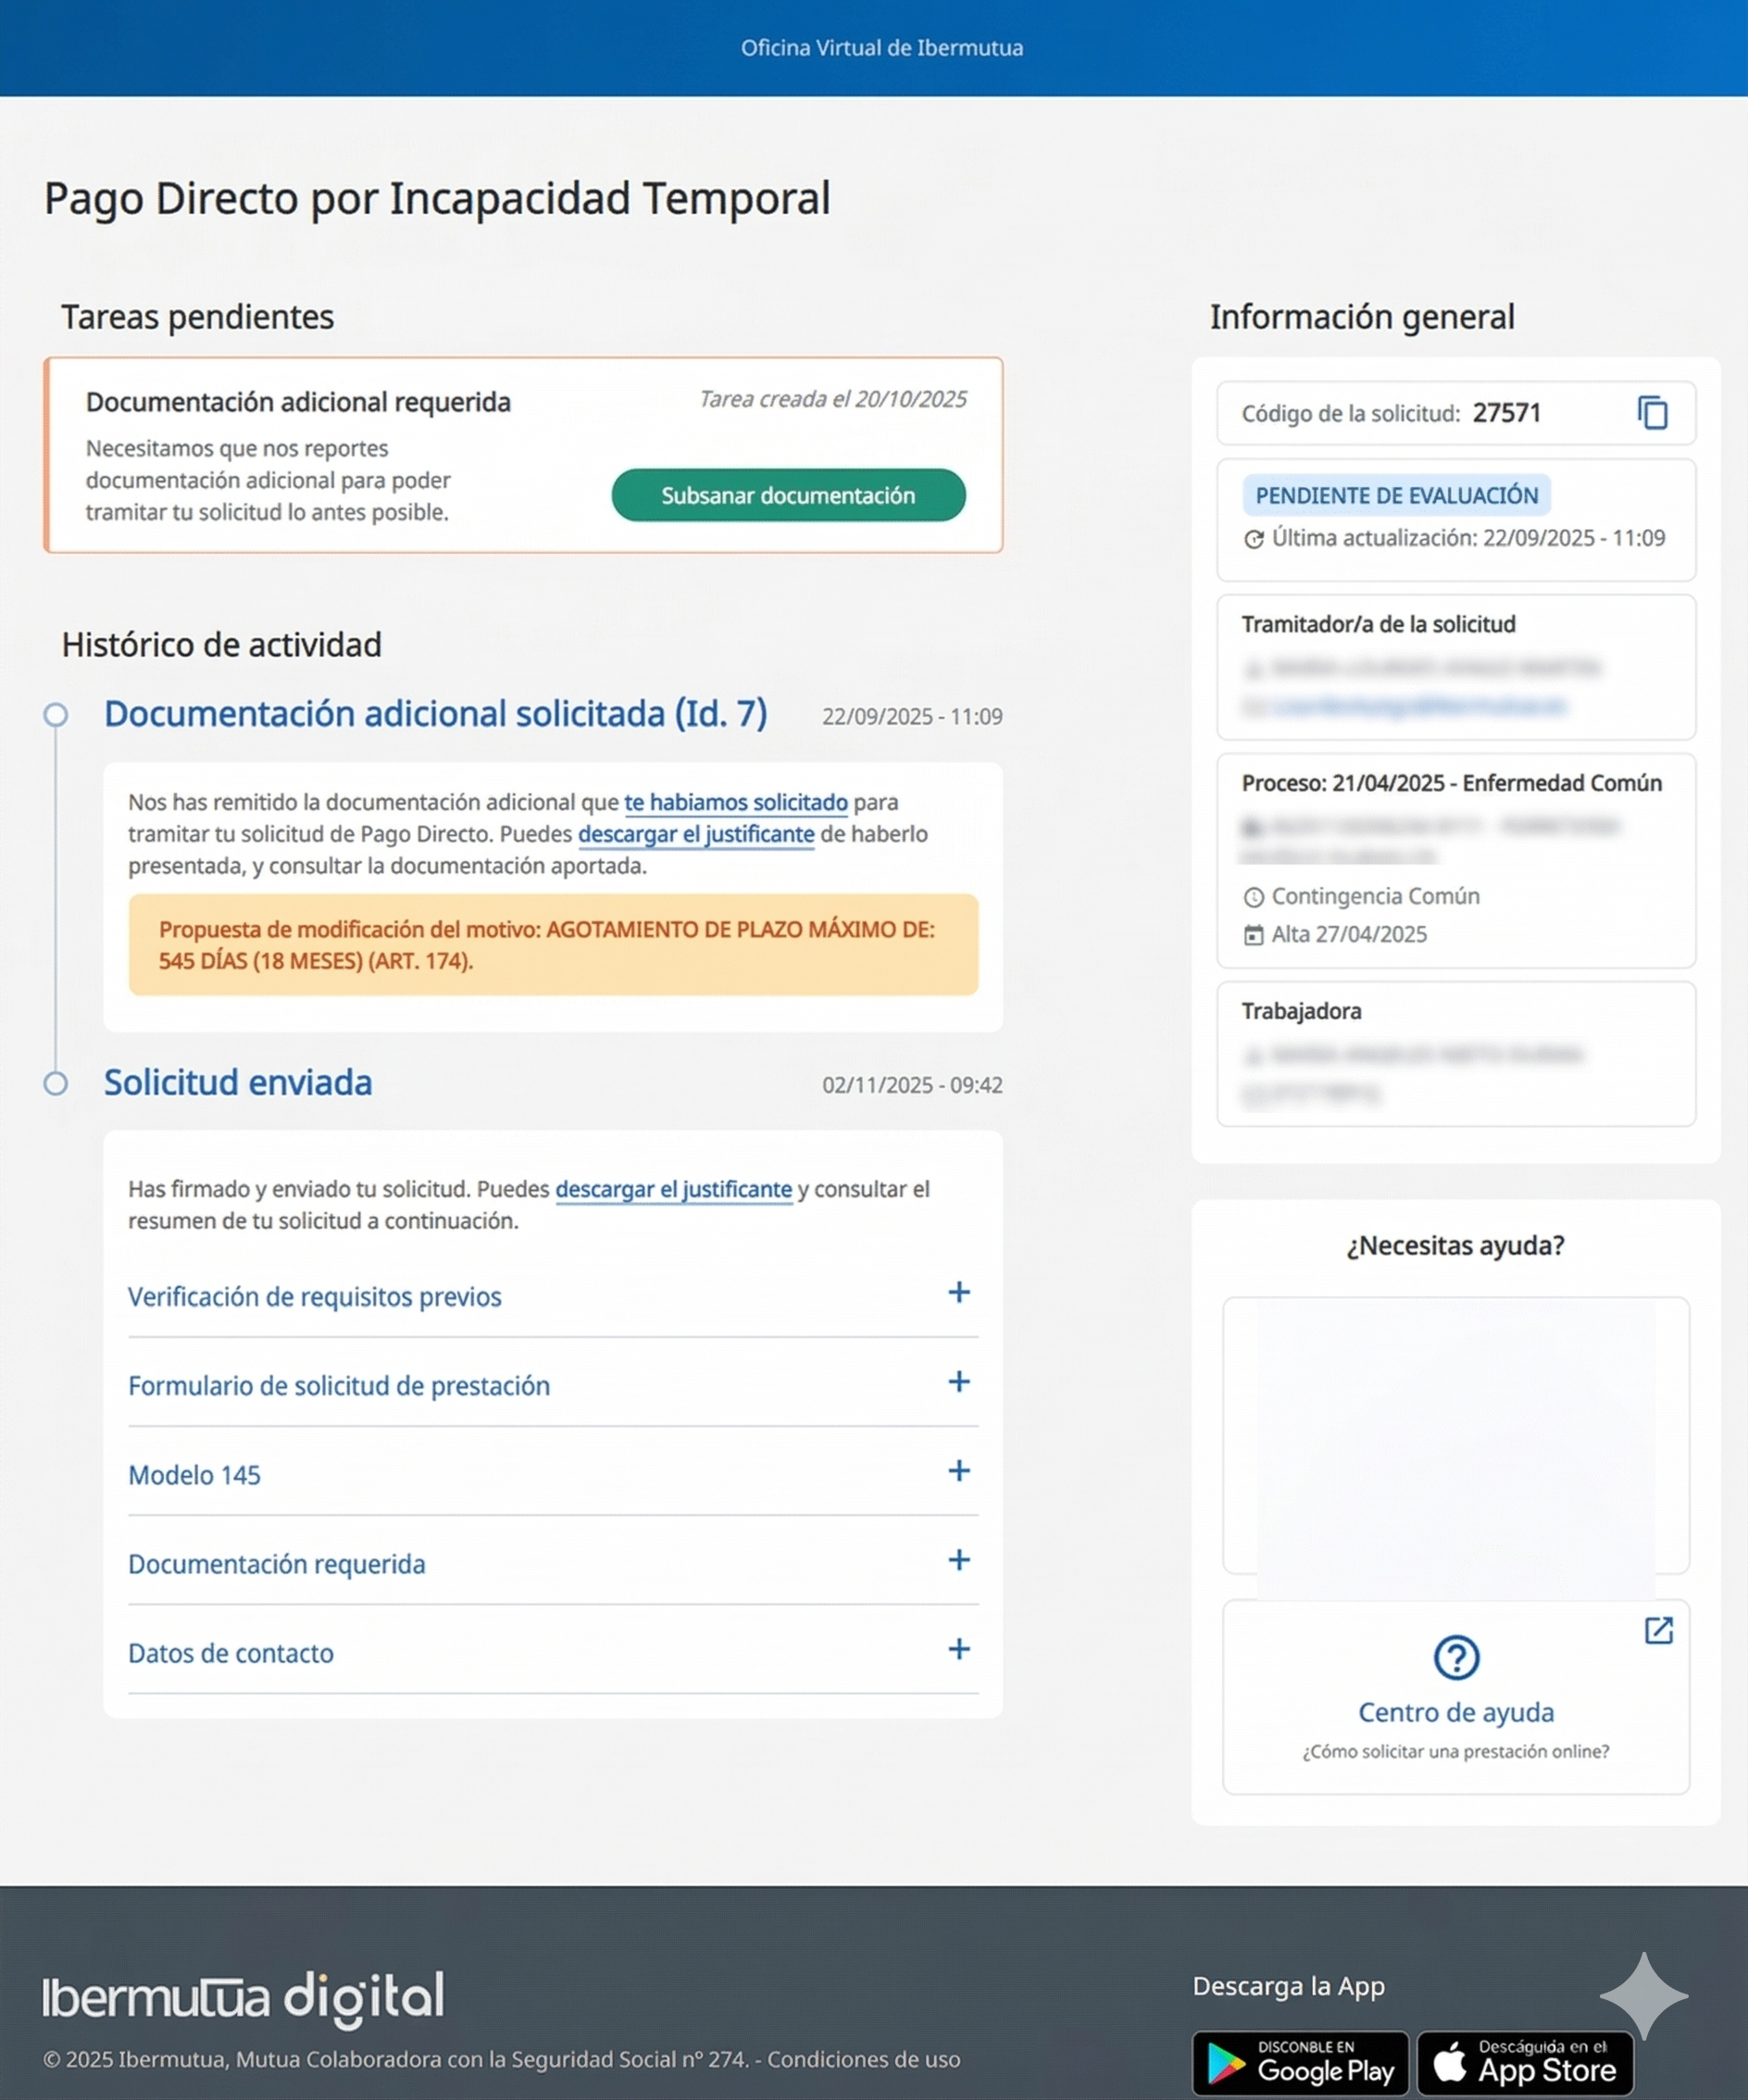Click the orange Propuesta de modificación notice
The height and width of the screenshot is (2100, 1748).
click(x=553, y=945)
